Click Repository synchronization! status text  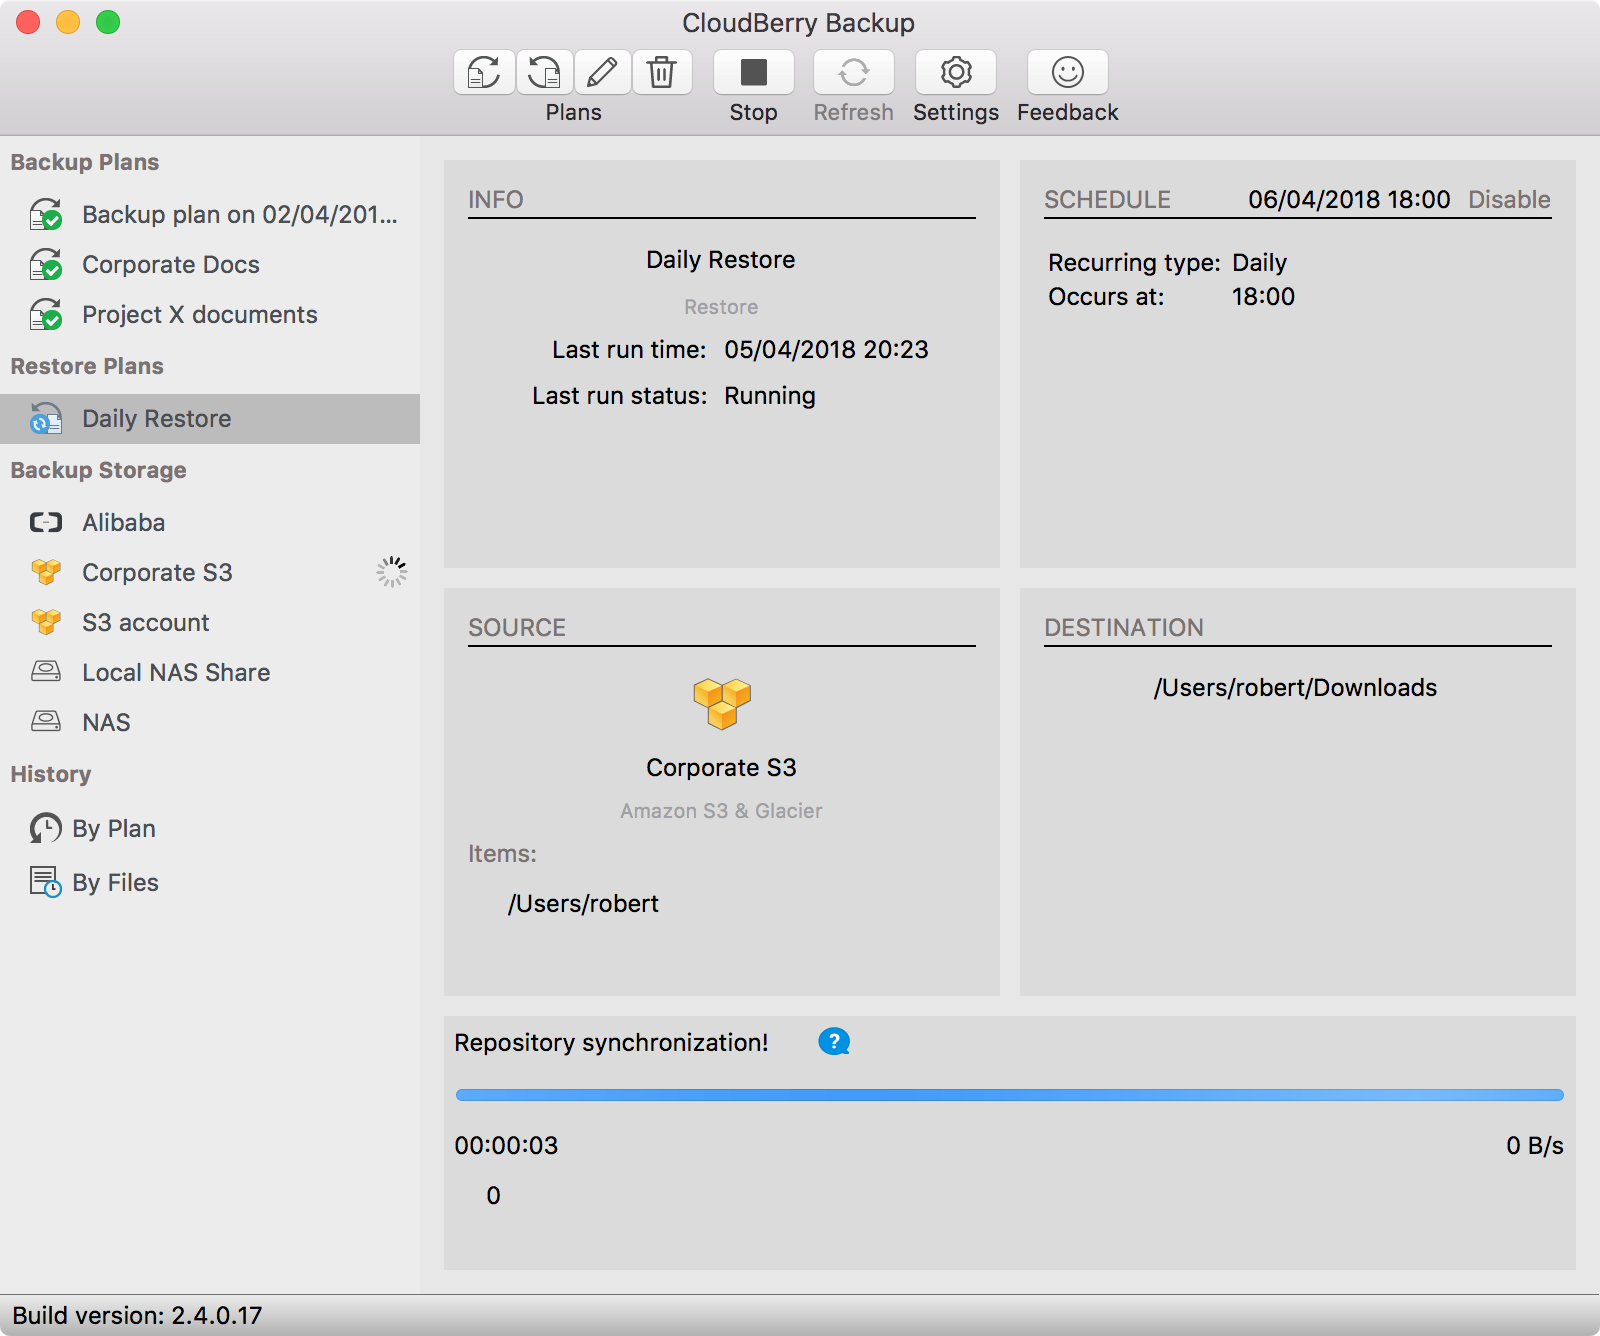611,1043
